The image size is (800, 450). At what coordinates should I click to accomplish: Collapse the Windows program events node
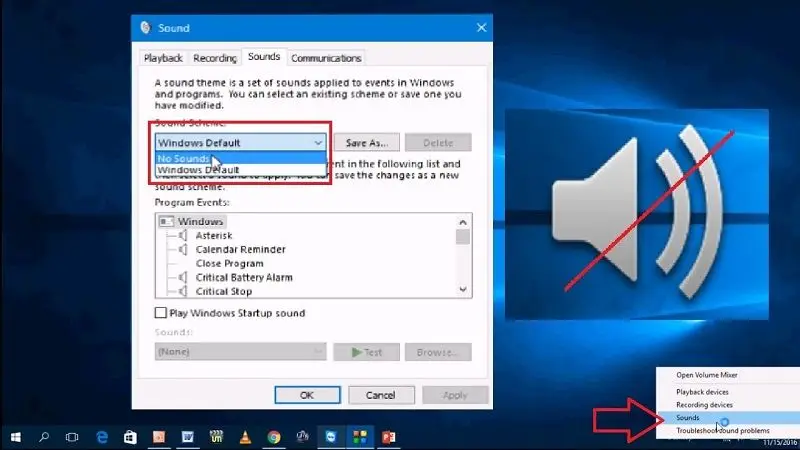tap(166, 221)
